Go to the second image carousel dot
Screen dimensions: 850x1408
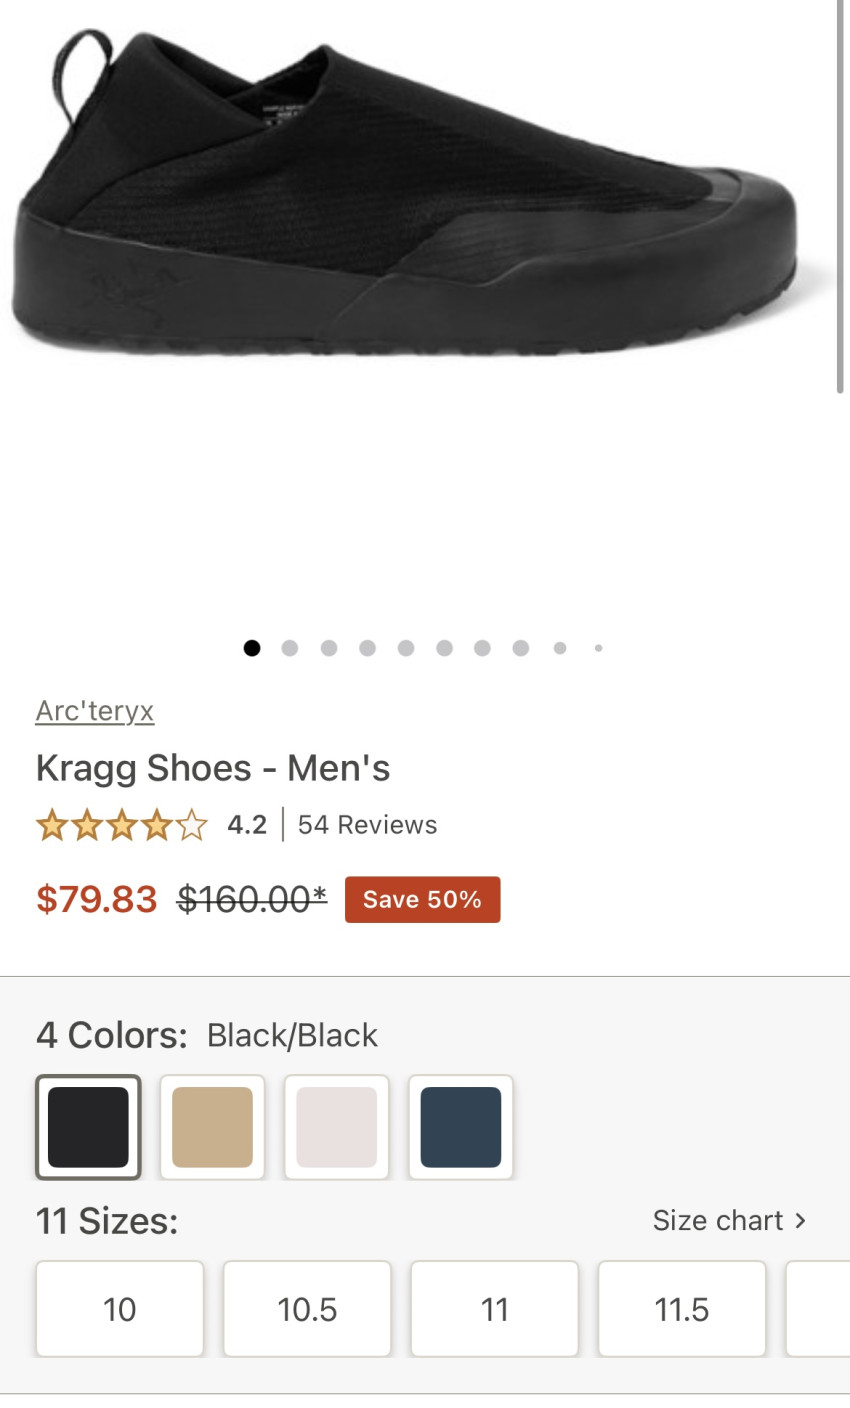[290, 648]
